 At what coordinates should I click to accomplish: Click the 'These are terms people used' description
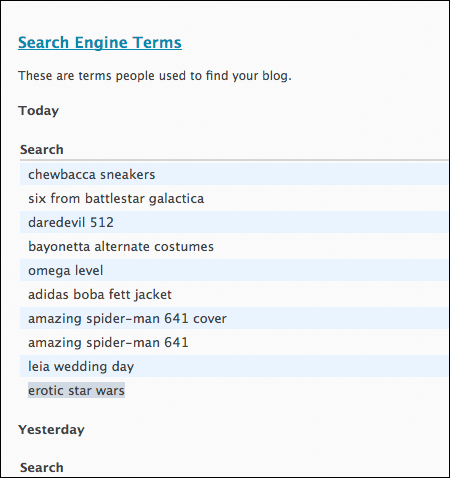pos(155,76)
